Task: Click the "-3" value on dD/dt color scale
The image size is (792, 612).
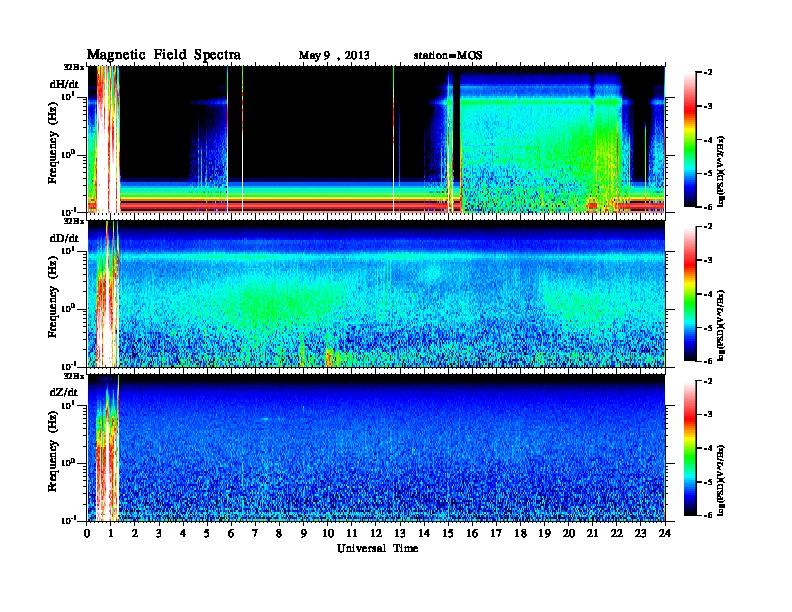Action: tap(708, 260)
